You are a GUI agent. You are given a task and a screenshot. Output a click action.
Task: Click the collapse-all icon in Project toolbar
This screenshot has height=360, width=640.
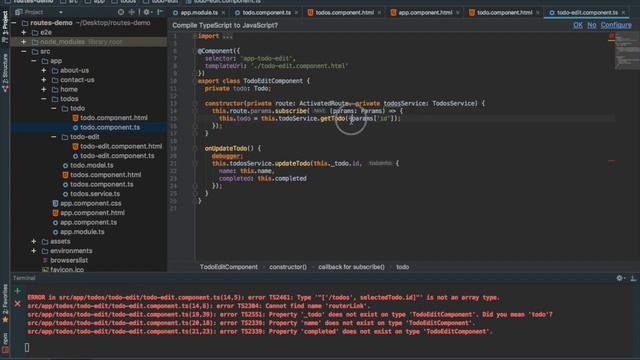[131, 12]
